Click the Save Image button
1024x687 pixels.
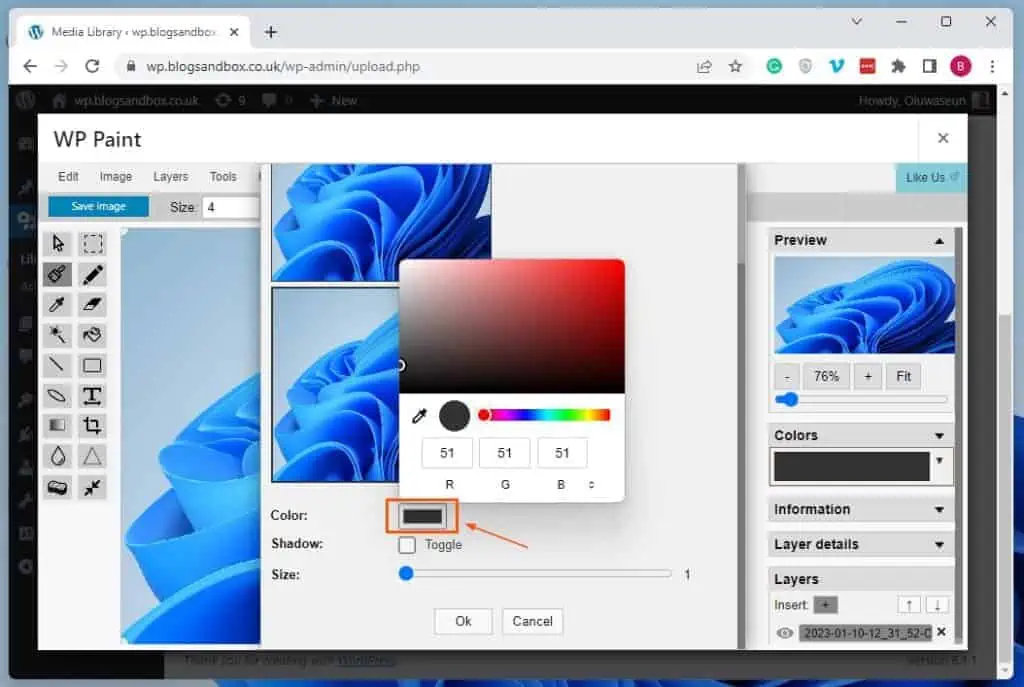(x=97, y=206)
